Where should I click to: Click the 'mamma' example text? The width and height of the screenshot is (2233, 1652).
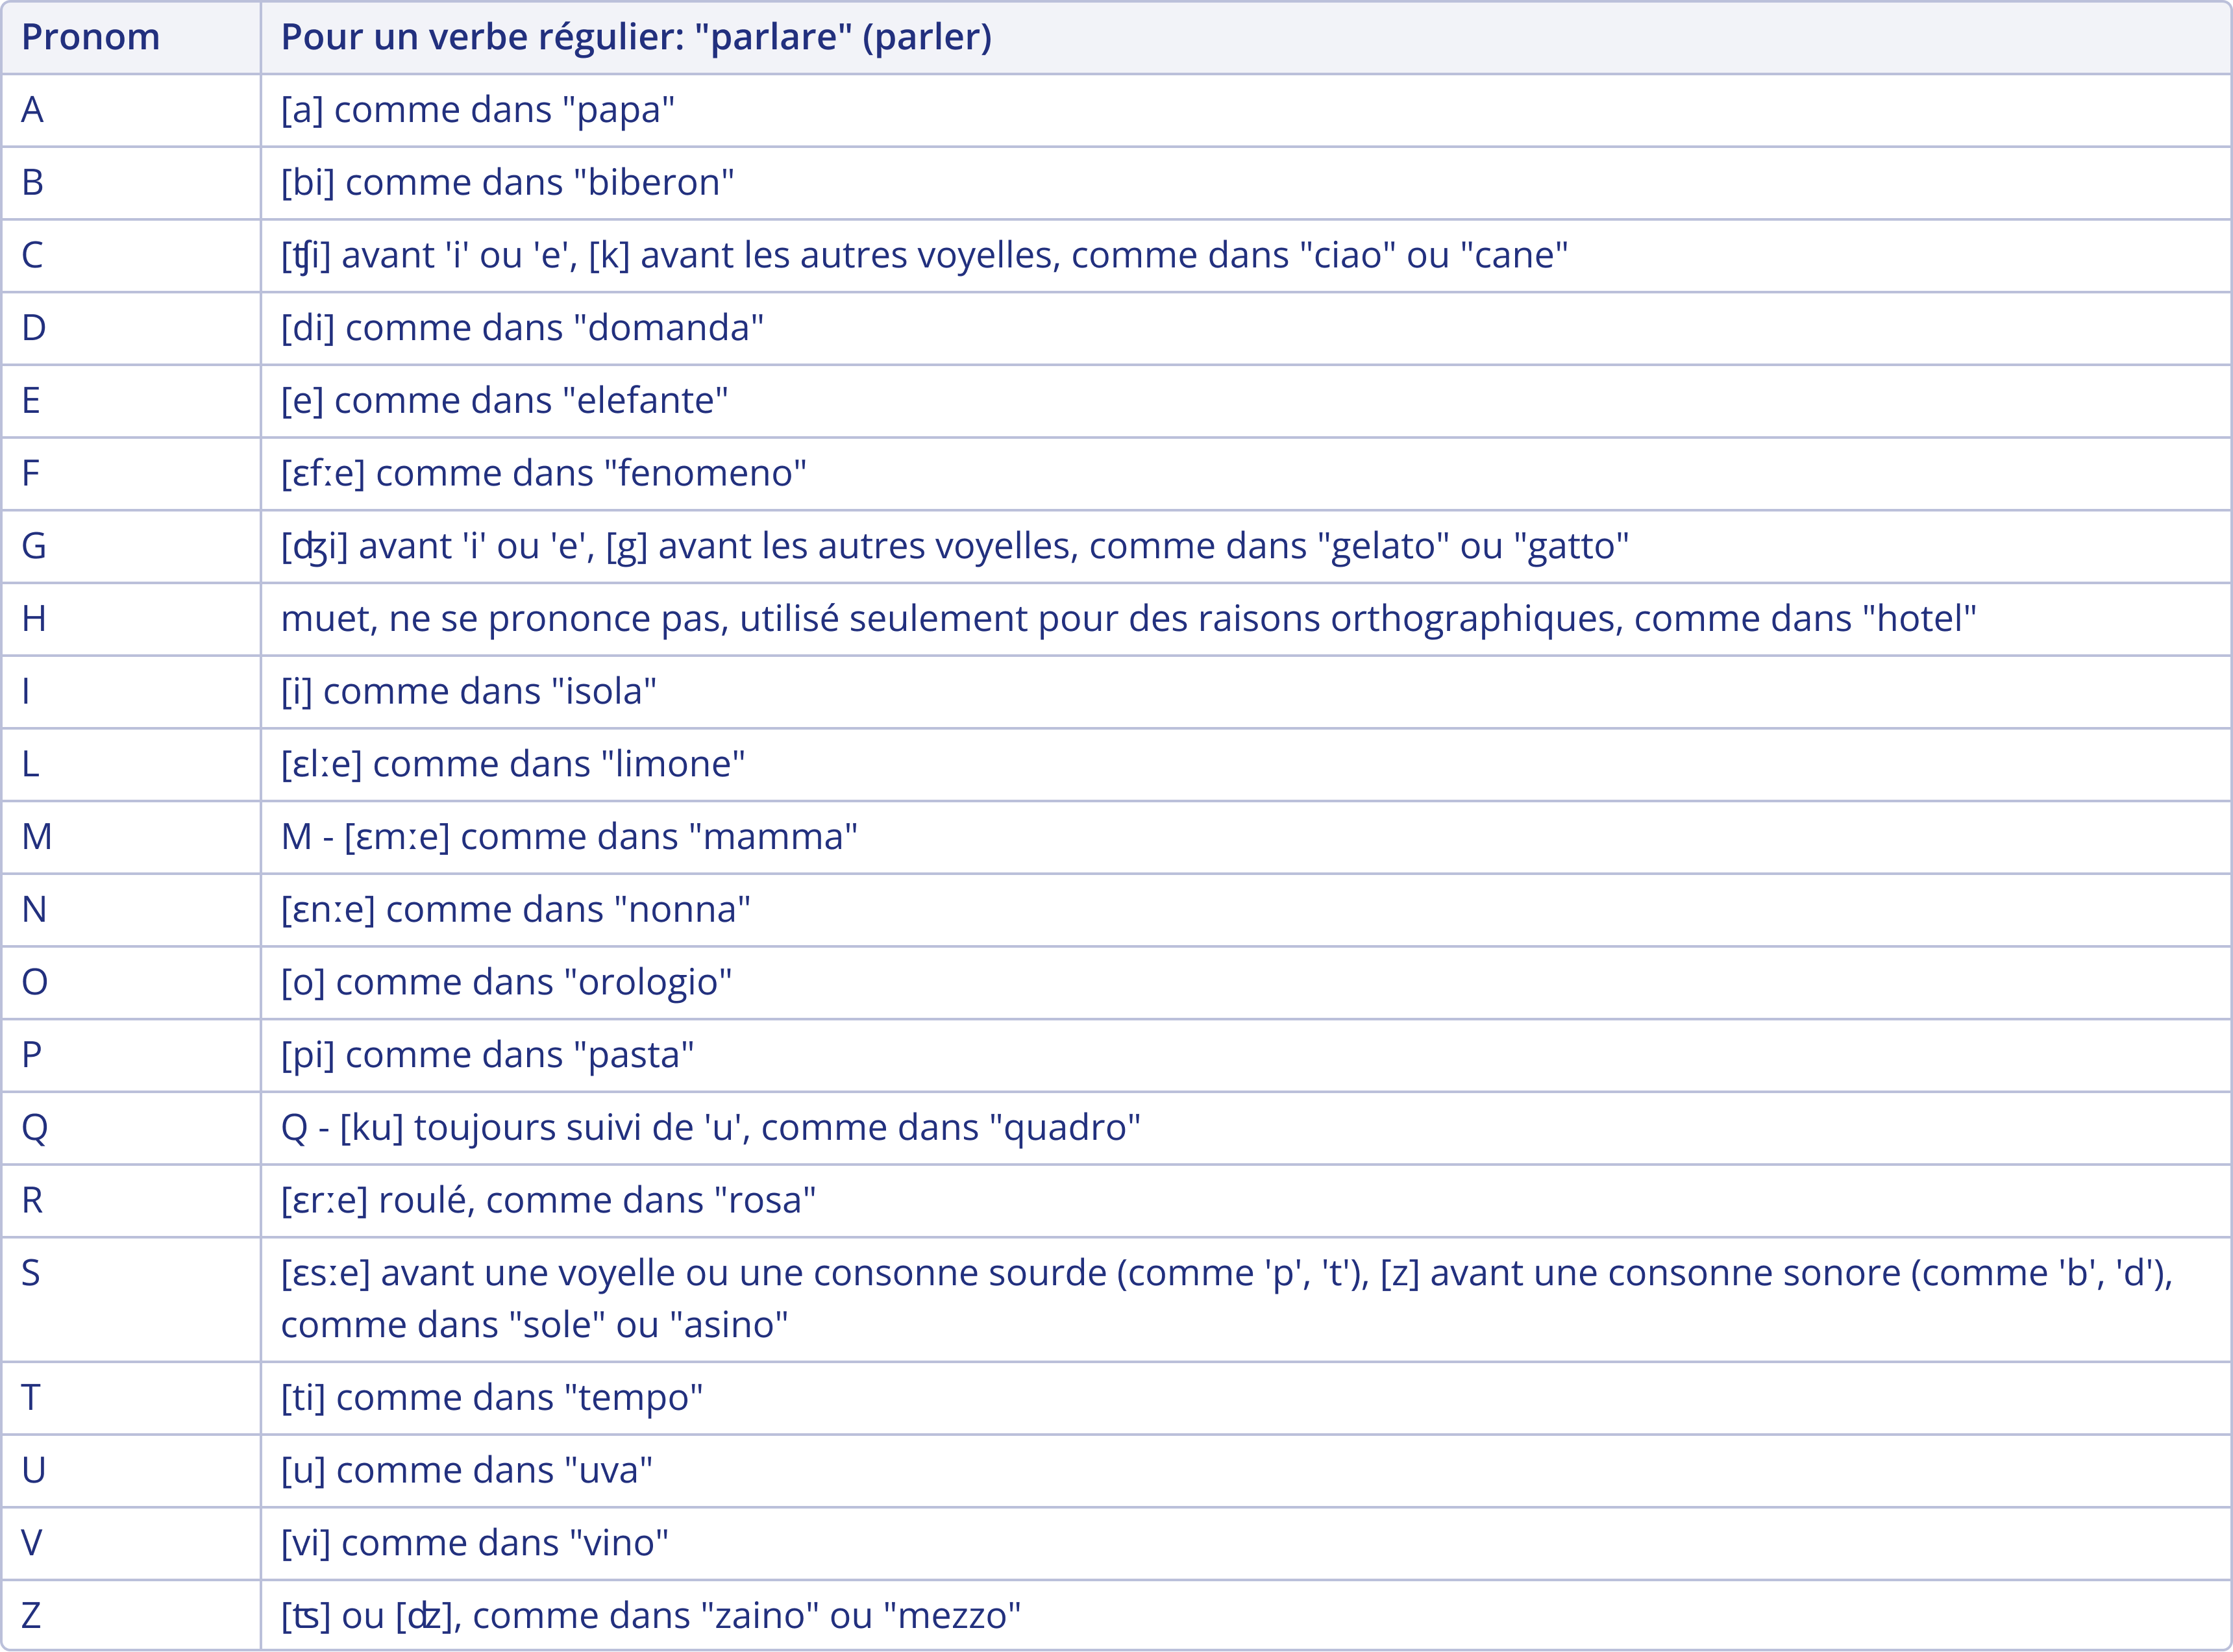(x=569, y=837)
